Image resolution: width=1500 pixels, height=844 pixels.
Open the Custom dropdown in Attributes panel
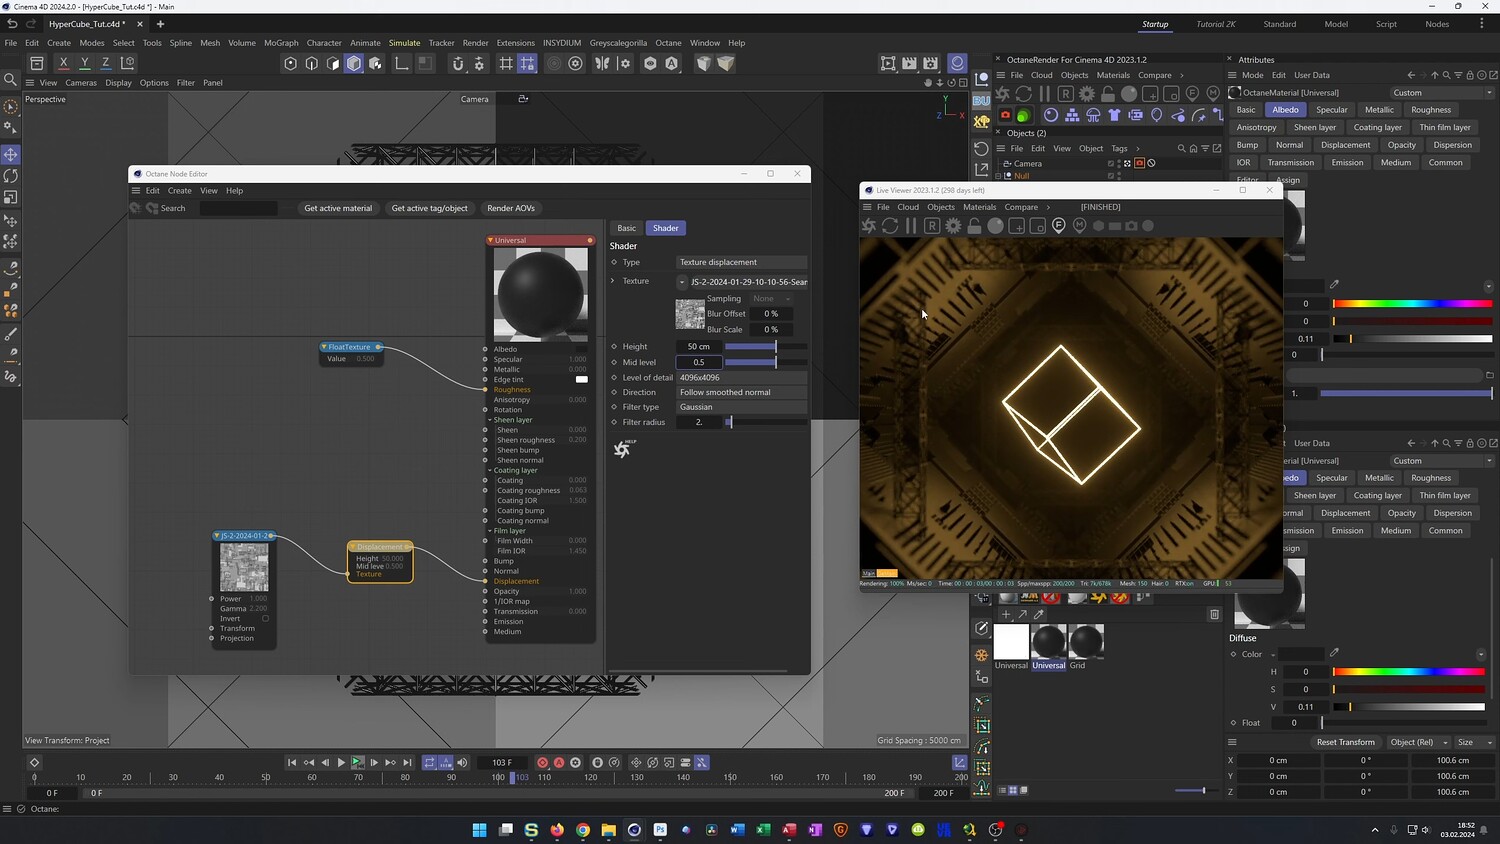point(1441,93)
